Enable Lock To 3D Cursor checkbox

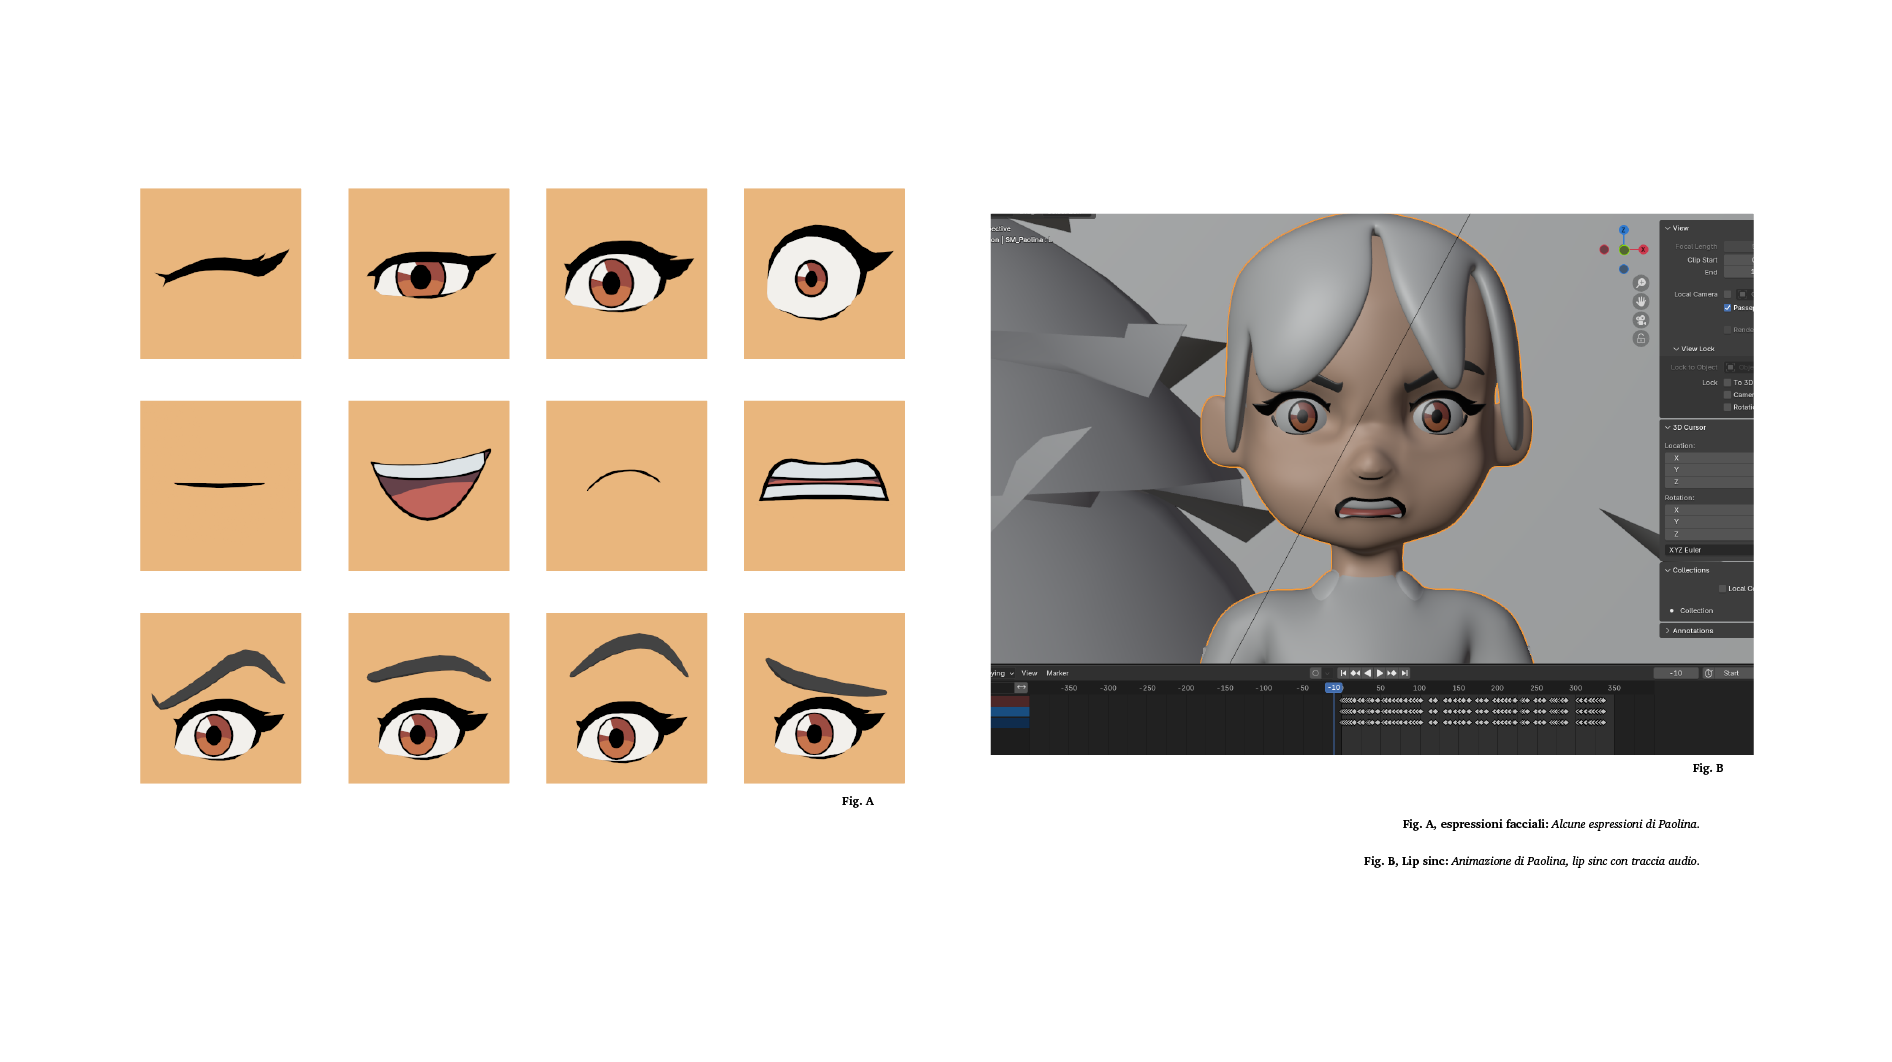point(1727,383)
